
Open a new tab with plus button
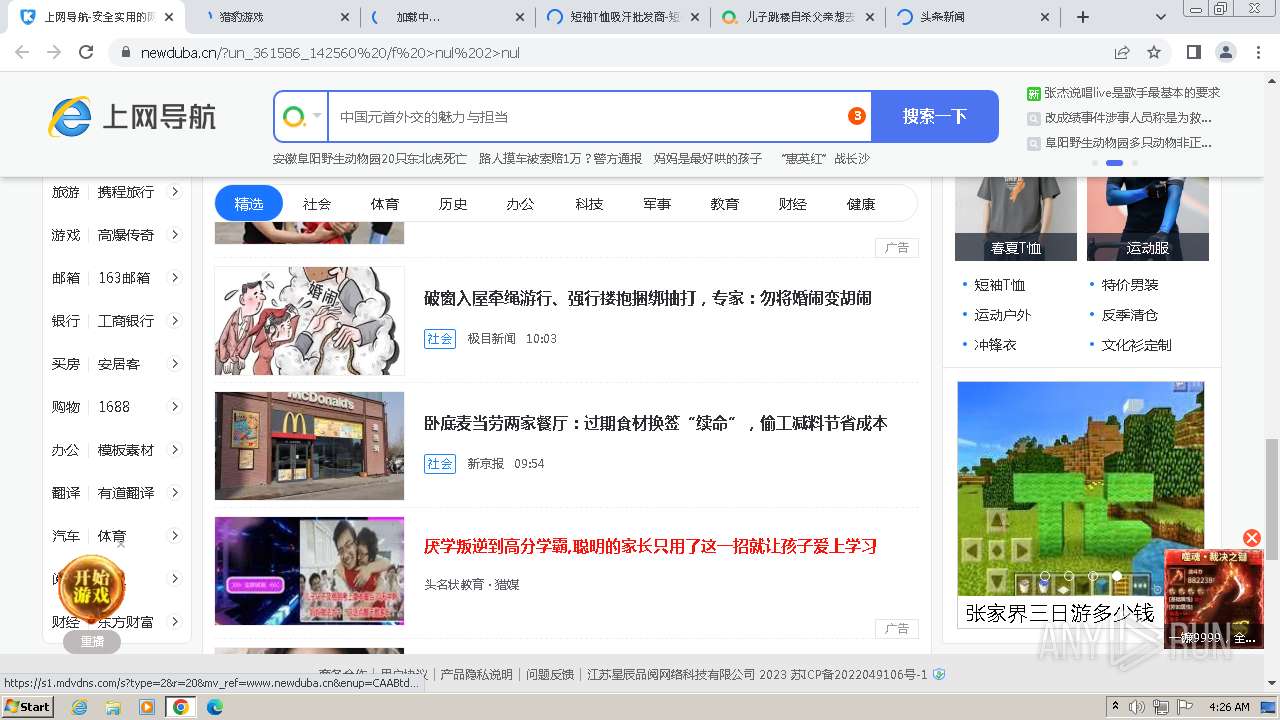tap(1083, 17)
